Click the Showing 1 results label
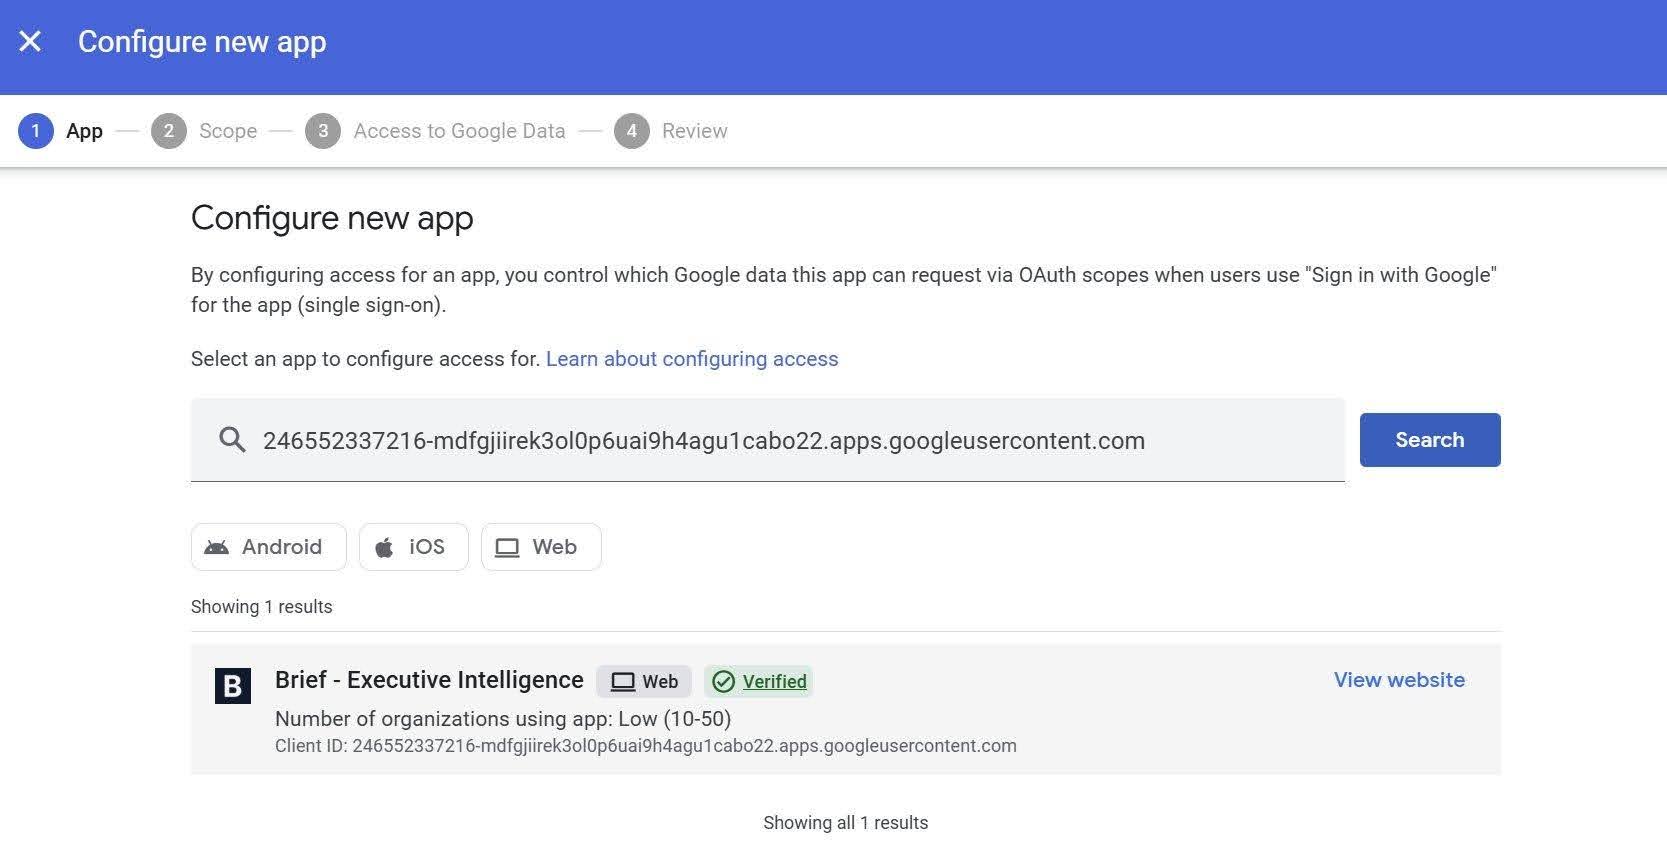Viewport: 1667px width, 865px height. point(262,607)
